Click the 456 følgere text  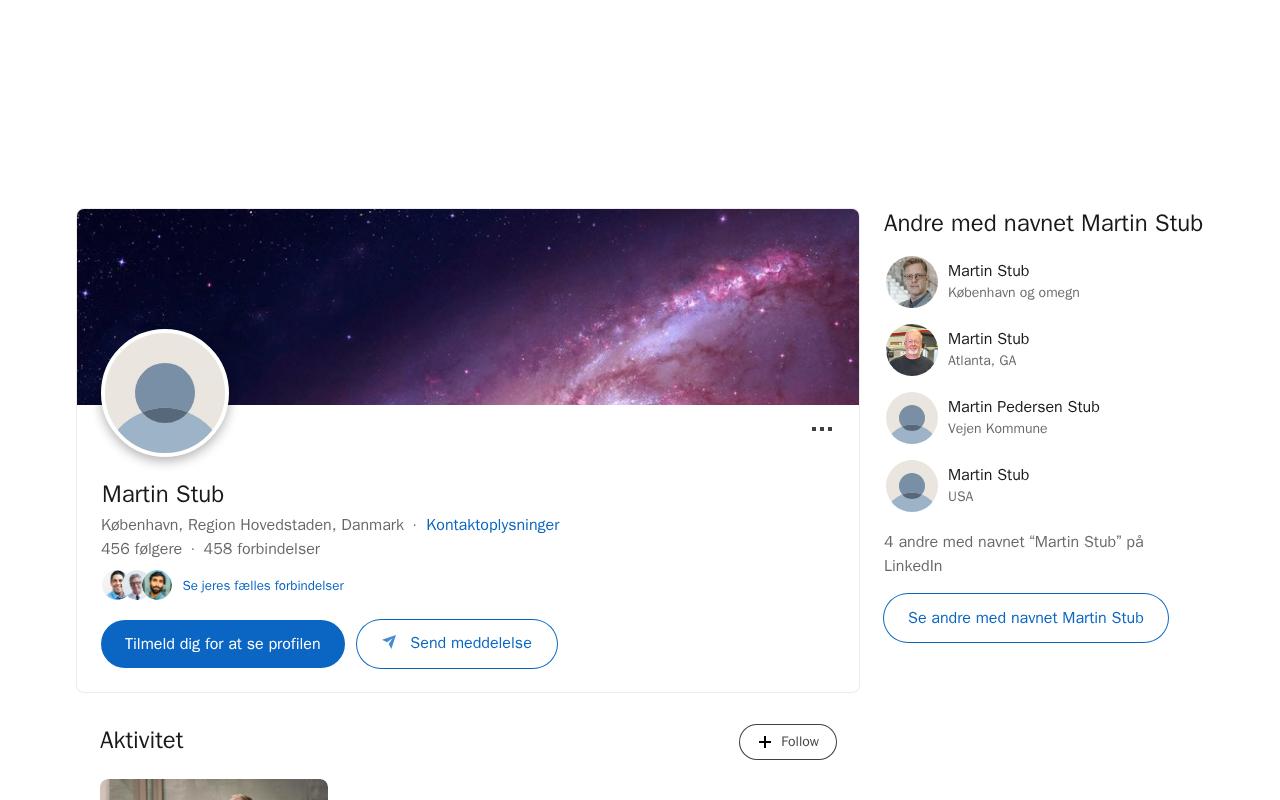click(x=142, y=549)
